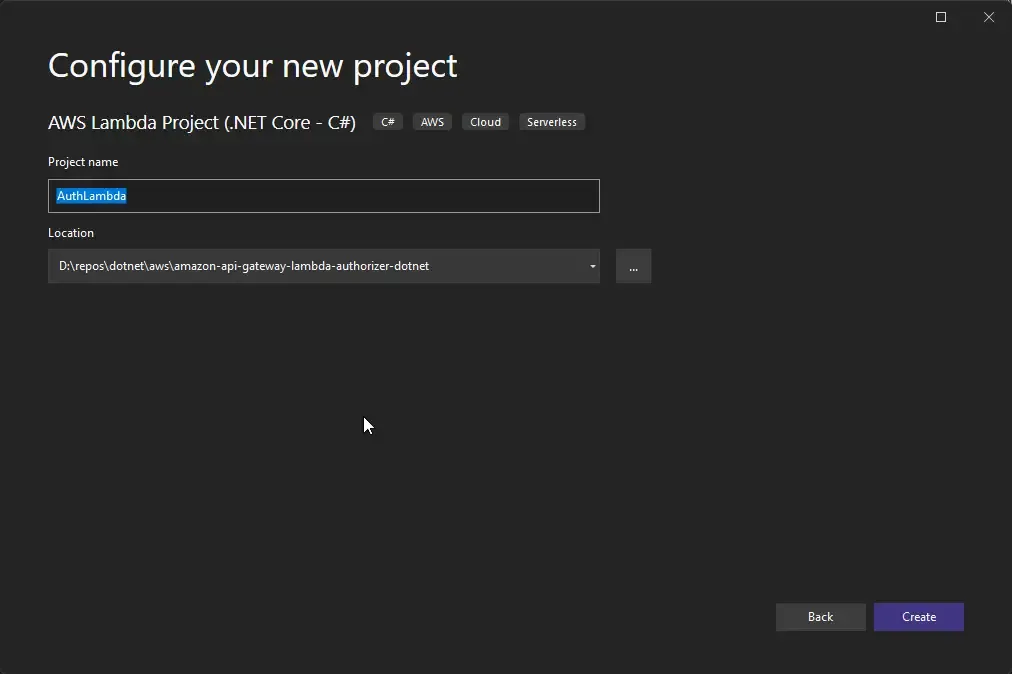Click inside the Project name text box
Viewport: 1012px width, 674px height.
(x=323, y=196)
